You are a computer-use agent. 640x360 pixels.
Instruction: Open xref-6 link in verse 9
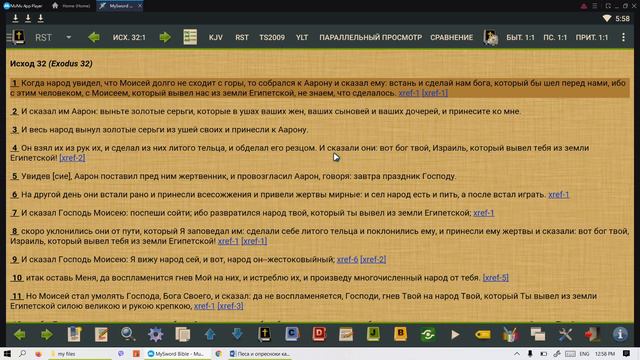click(x=347, y=260)
